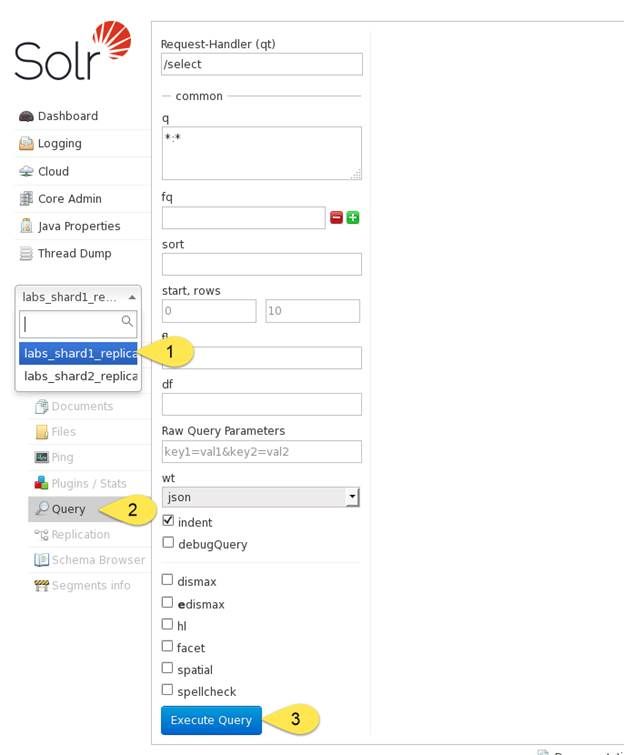Open Thread Dump

coord(75,254)
